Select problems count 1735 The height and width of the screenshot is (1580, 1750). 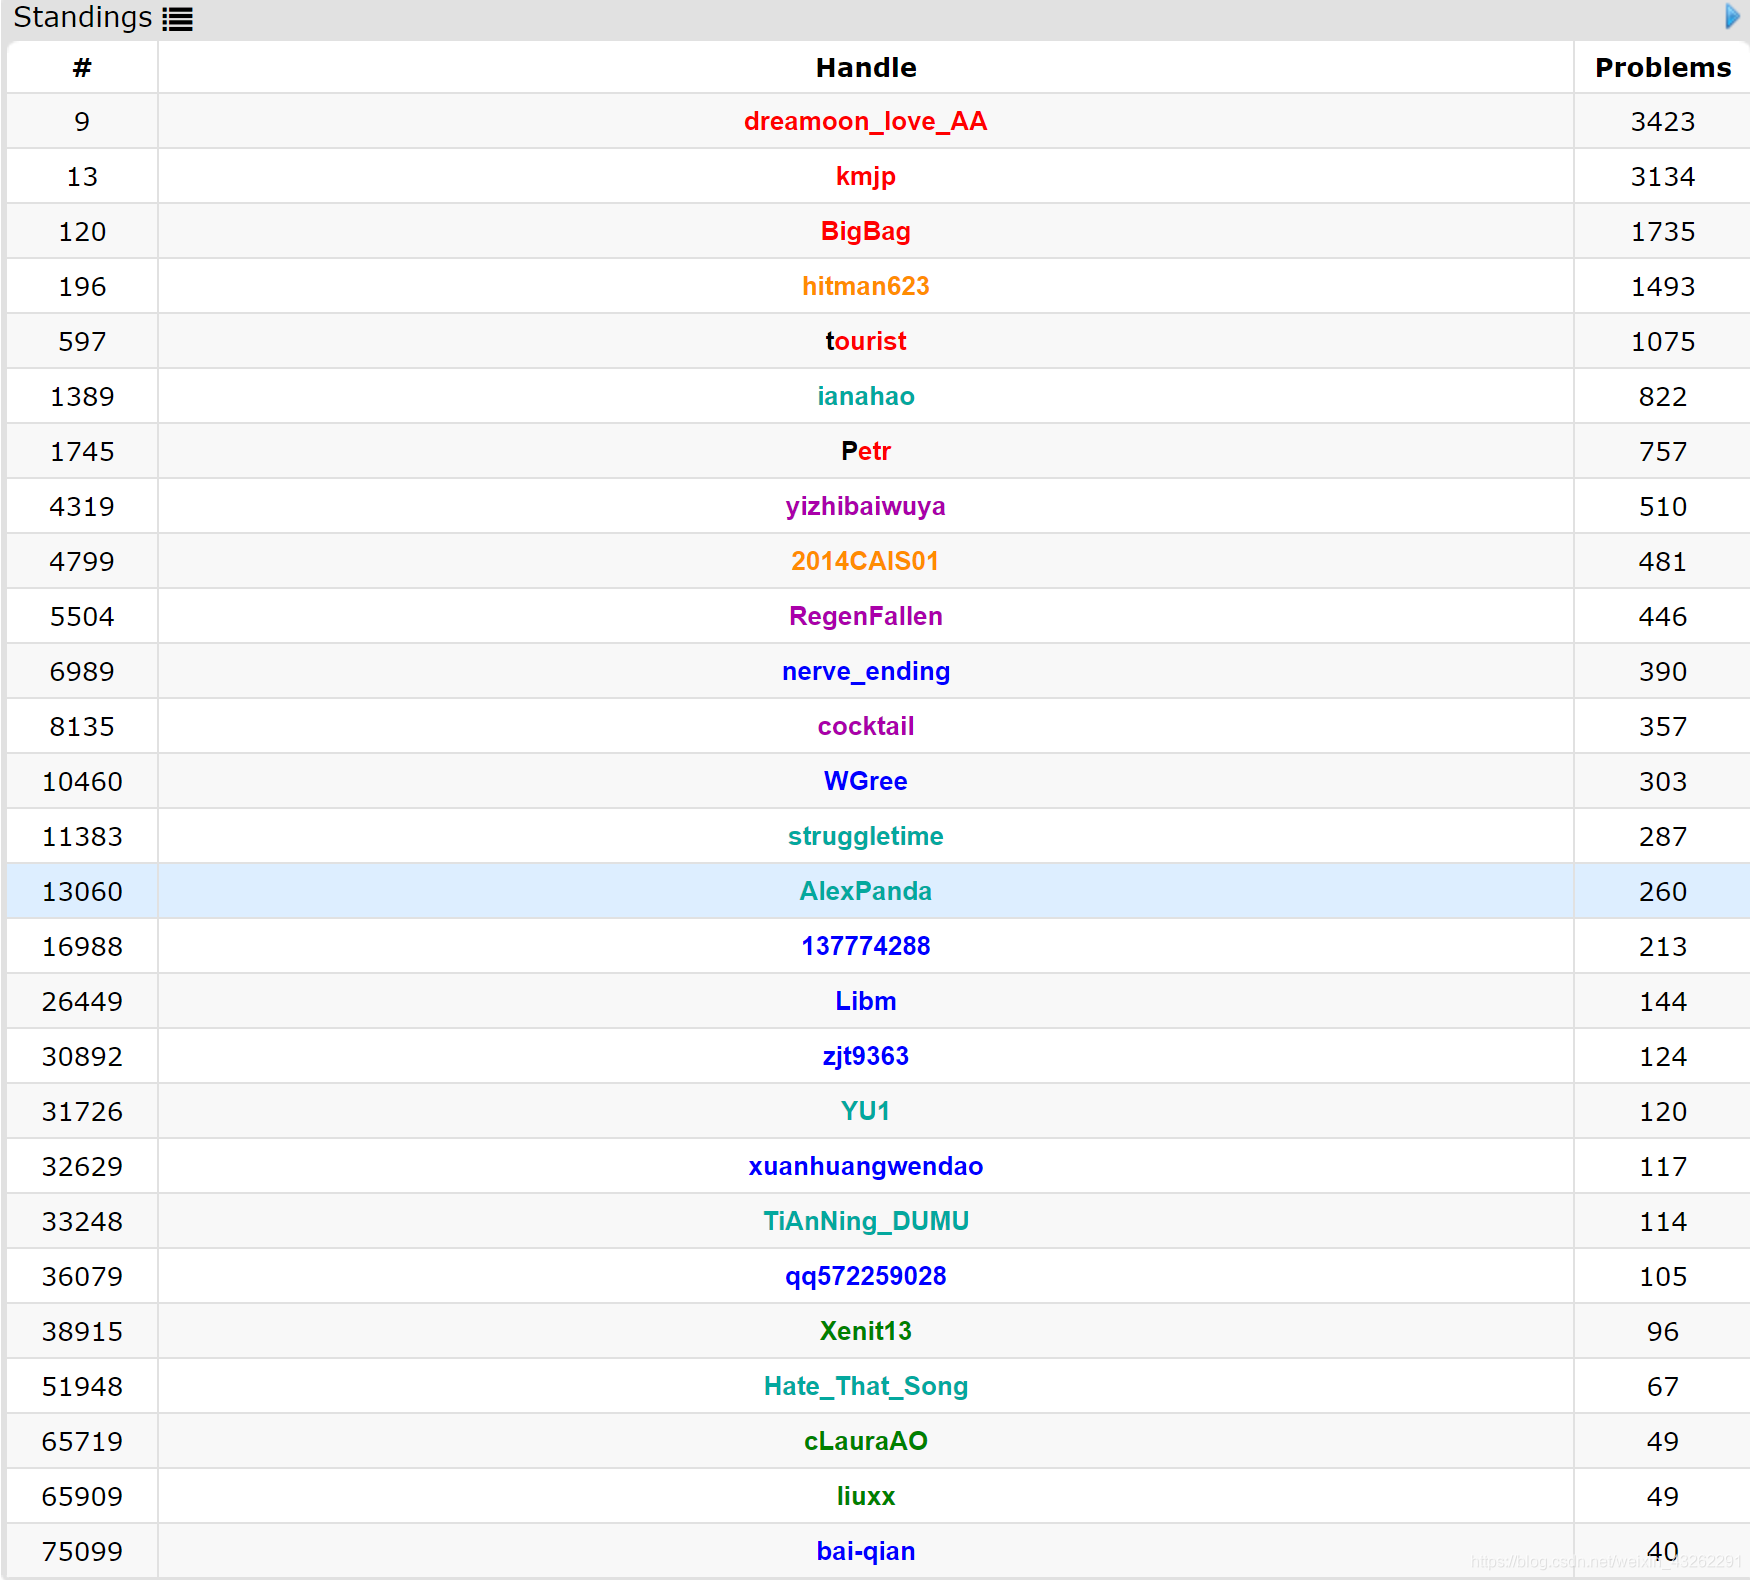pyautogui.click(x=1662, y=232)
